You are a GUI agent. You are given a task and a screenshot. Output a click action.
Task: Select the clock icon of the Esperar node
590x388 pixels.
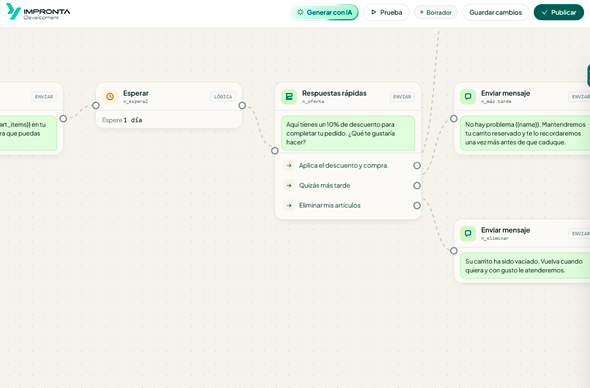[110, 97]
